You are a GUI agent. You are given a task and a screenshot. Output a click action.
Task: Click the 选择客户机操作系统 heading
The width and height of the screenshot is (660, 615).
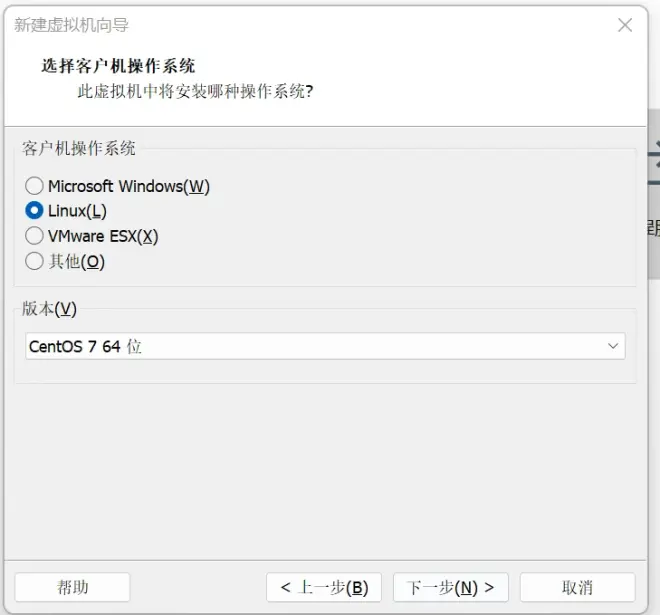pyautogui.click(x=118, y=66)
